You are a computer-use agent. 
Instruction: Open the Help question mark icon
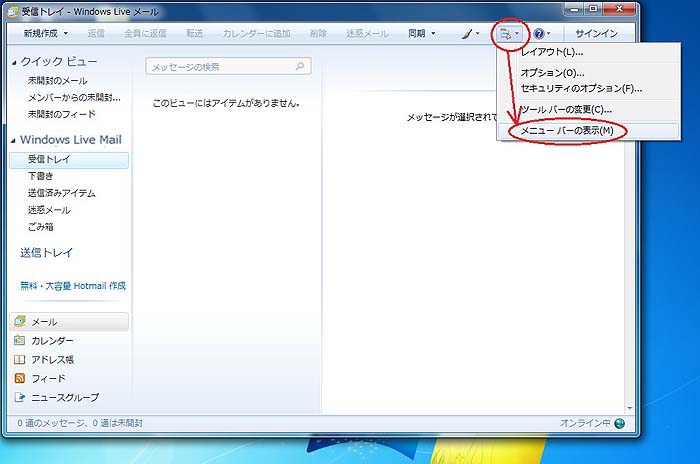[541, 34]
